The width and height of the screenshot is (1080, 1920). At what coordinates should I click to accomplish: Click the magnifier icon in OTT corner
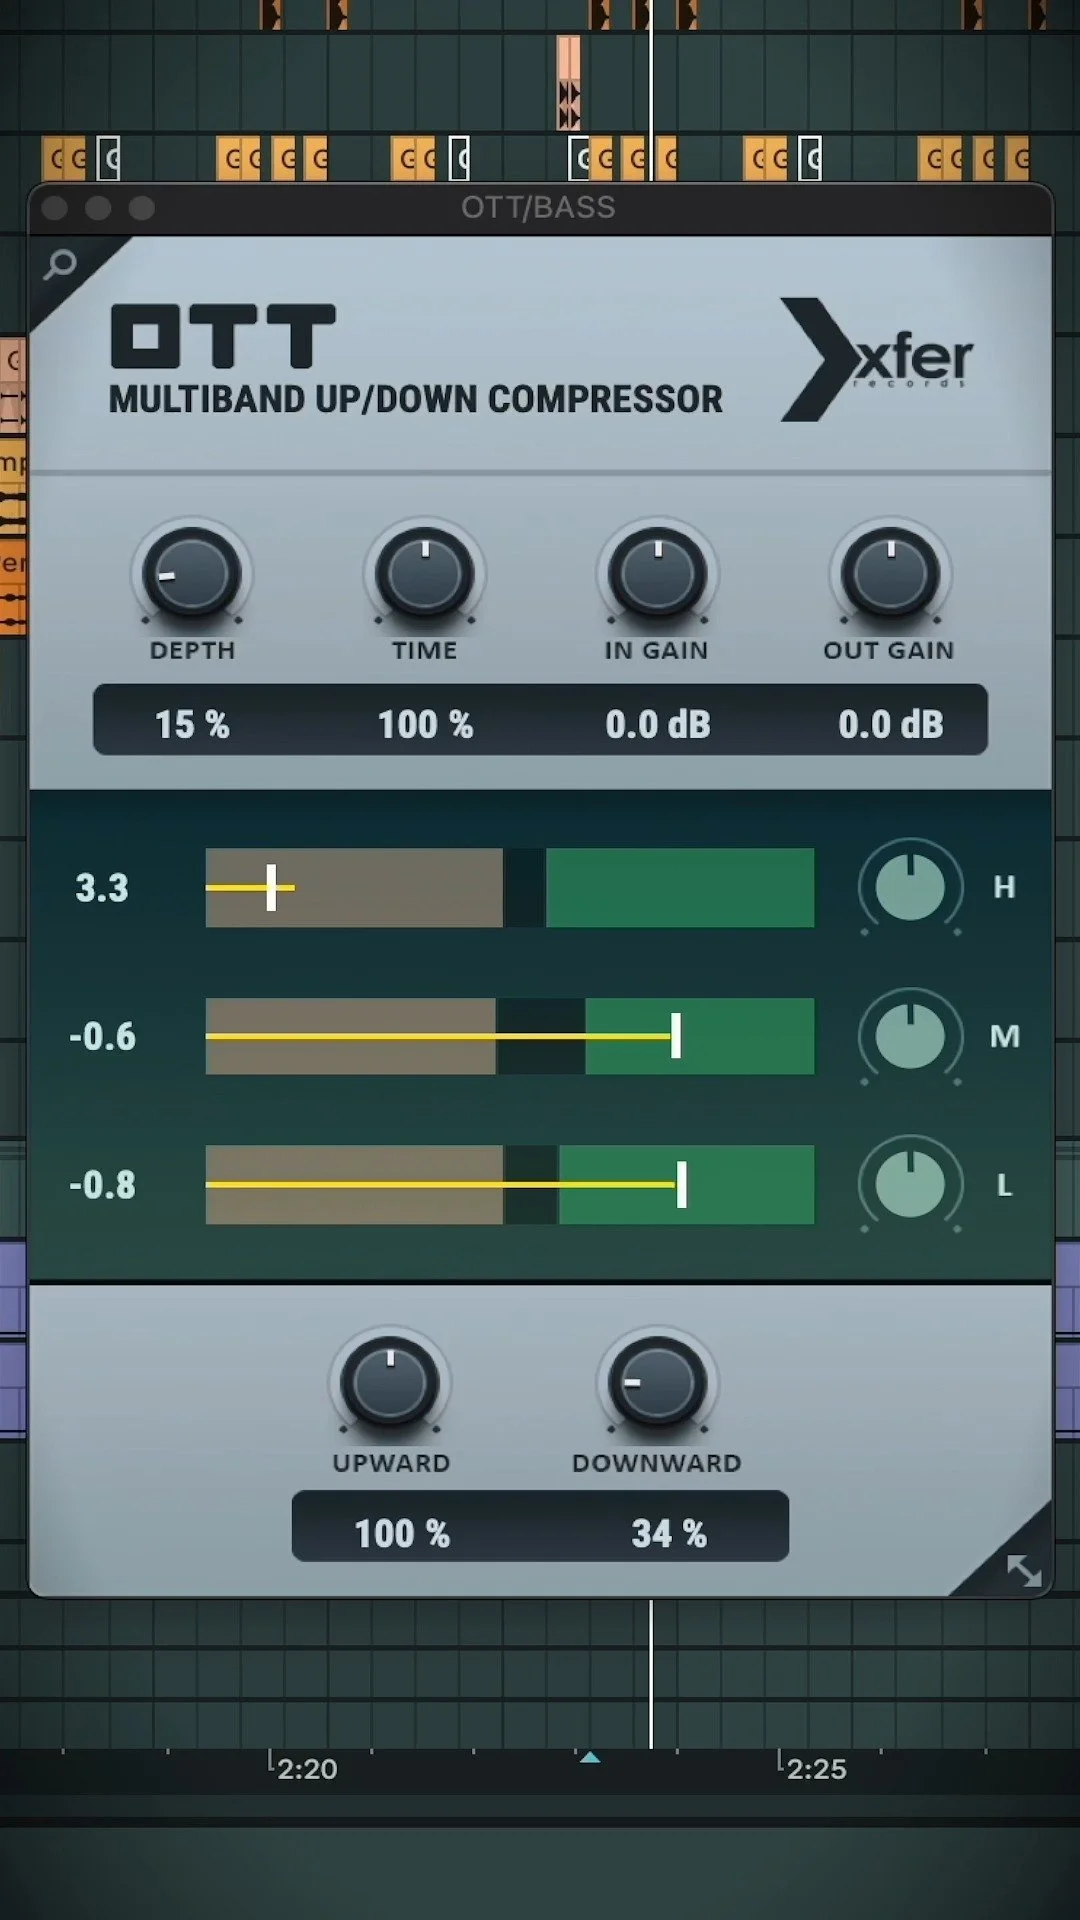click(60, 265)
